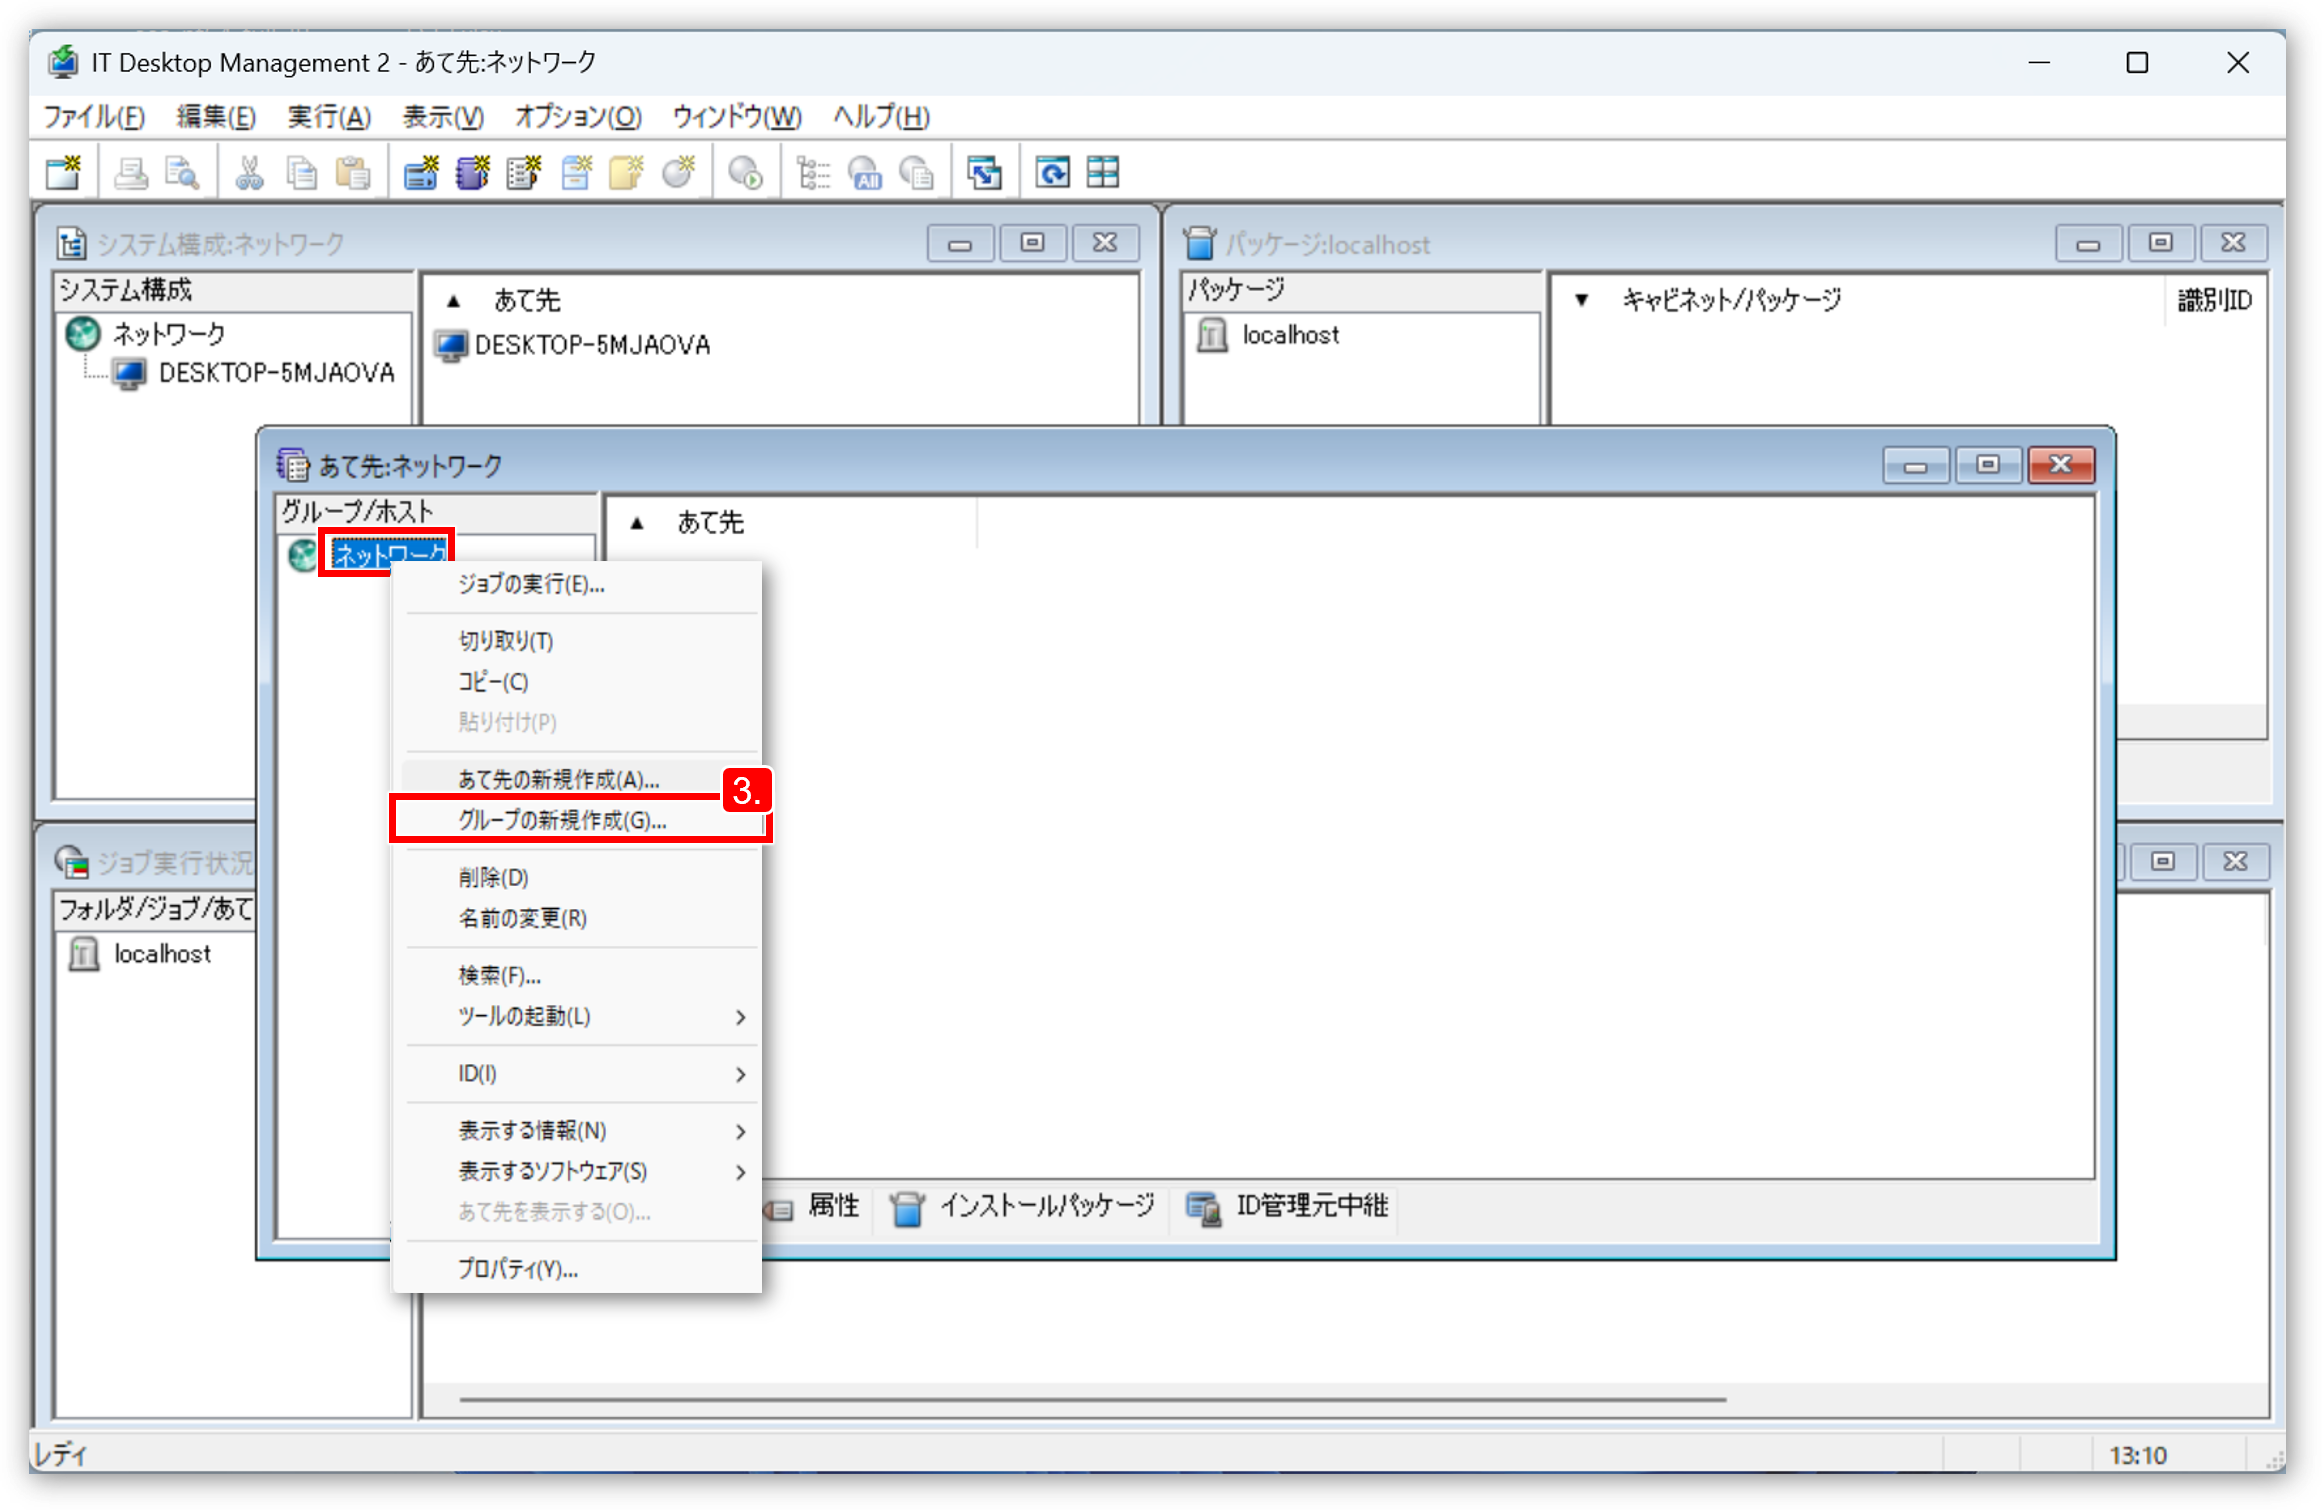Click the tree view toolbar icon
The height and width of the screenshot is (1510, 2322).
coord(812,173)
